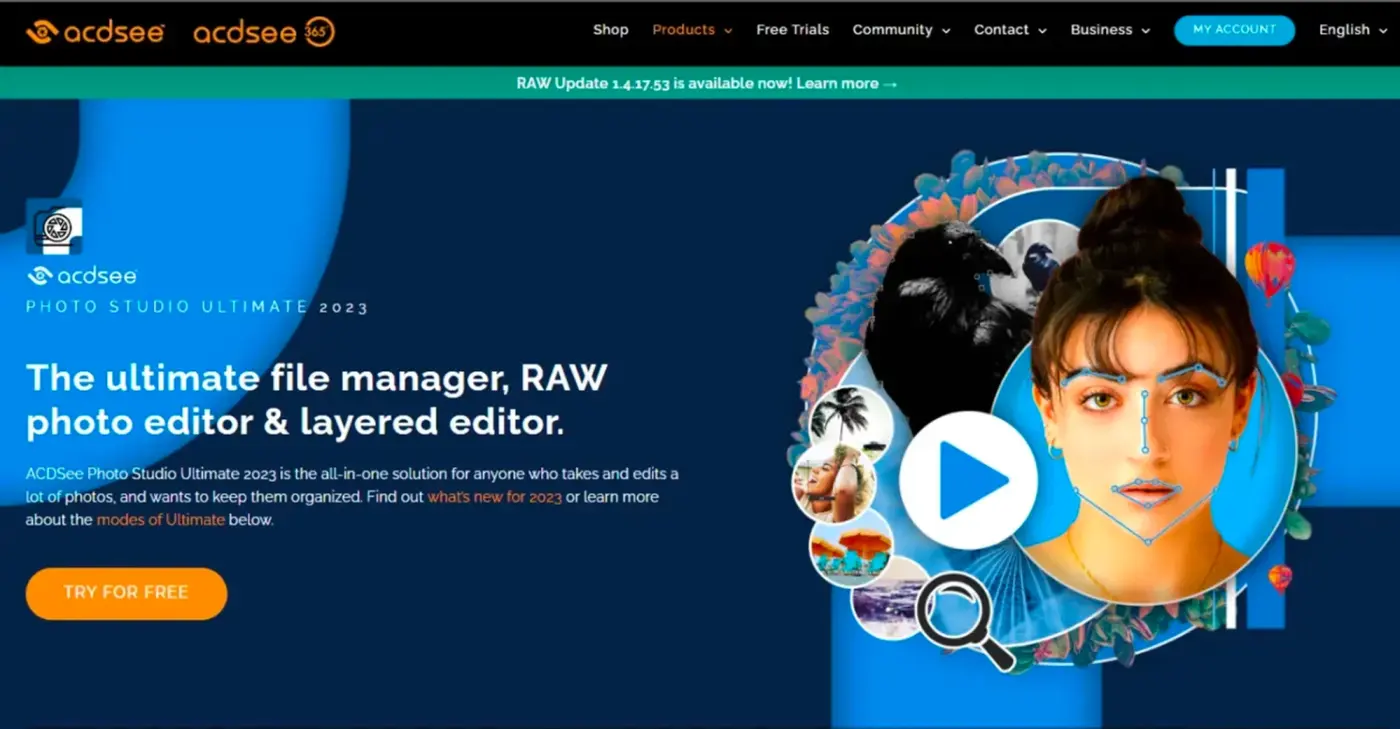The height and width of the screenshot is (729, 1400).
Task: Click the Photo Studio Ultimate product icon
Action: pyautogui.click(x=54, y=226)
